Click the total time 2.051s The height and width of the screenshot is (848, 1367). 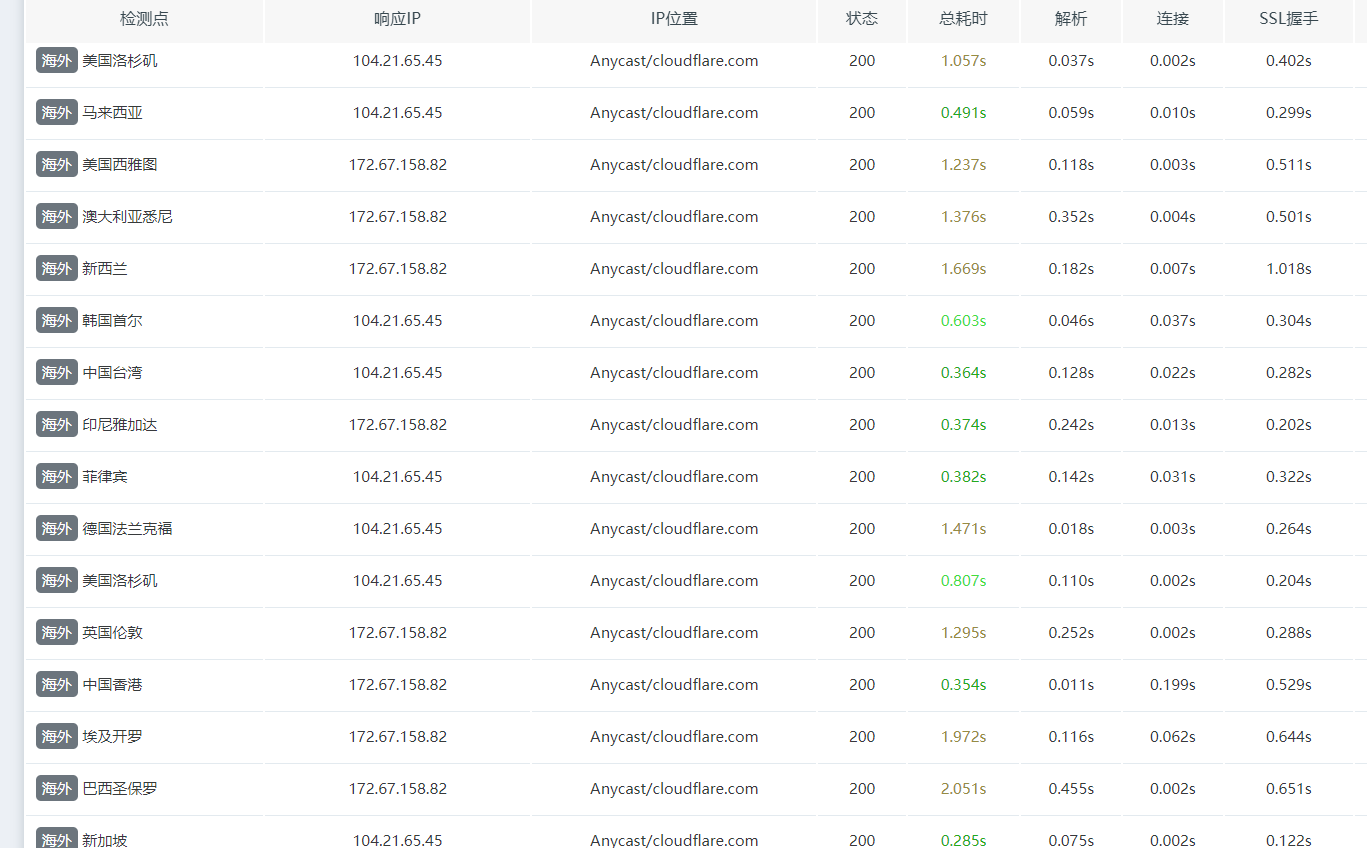(x=963, y=789)
